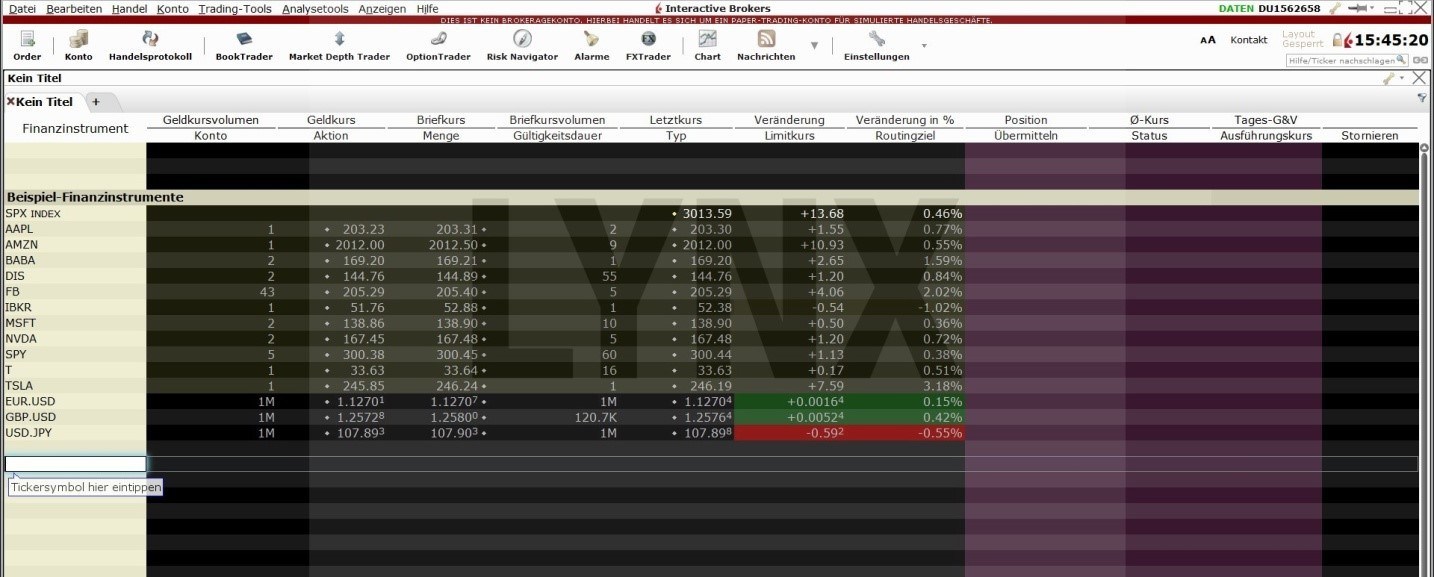Click the magnifier in the ticker search box
Screen dimensions: 1434x577
1403,61
